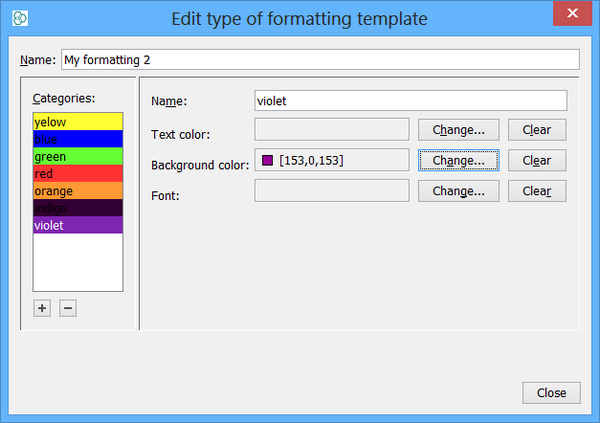Clear the Font setting
600x423 pixels.
536,191
